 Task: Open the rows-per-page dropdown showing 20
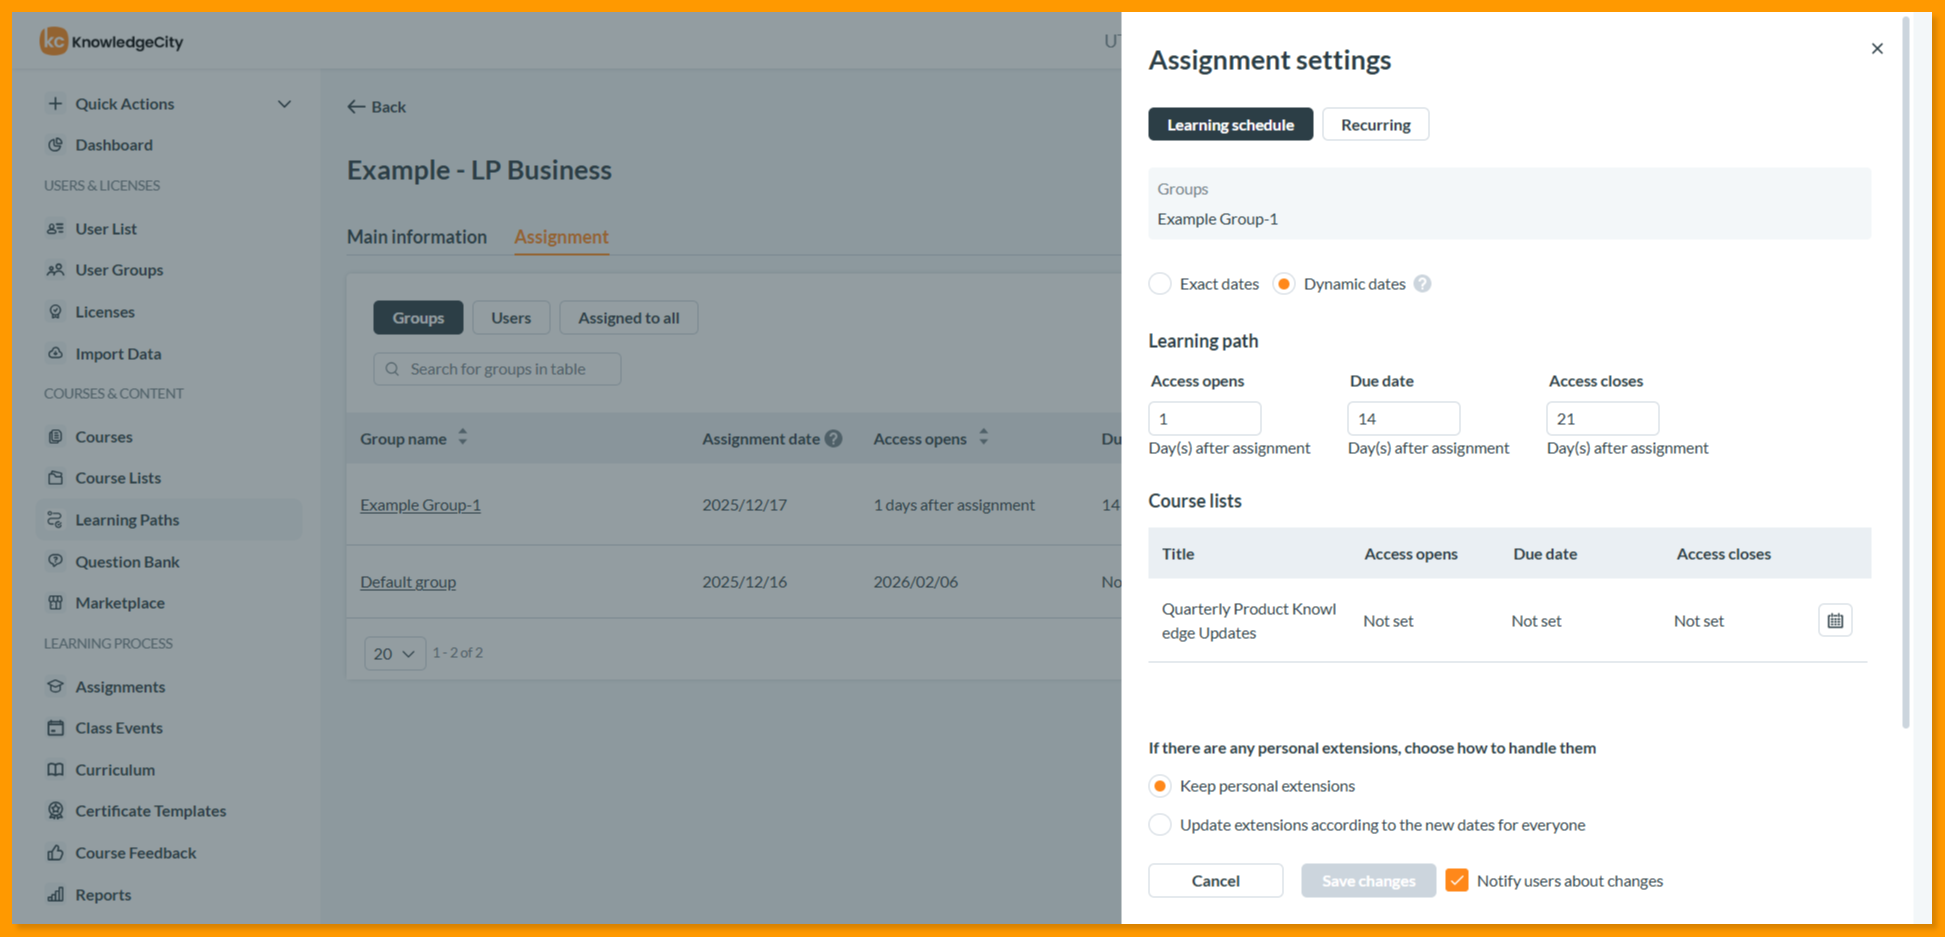click(395, 653)
